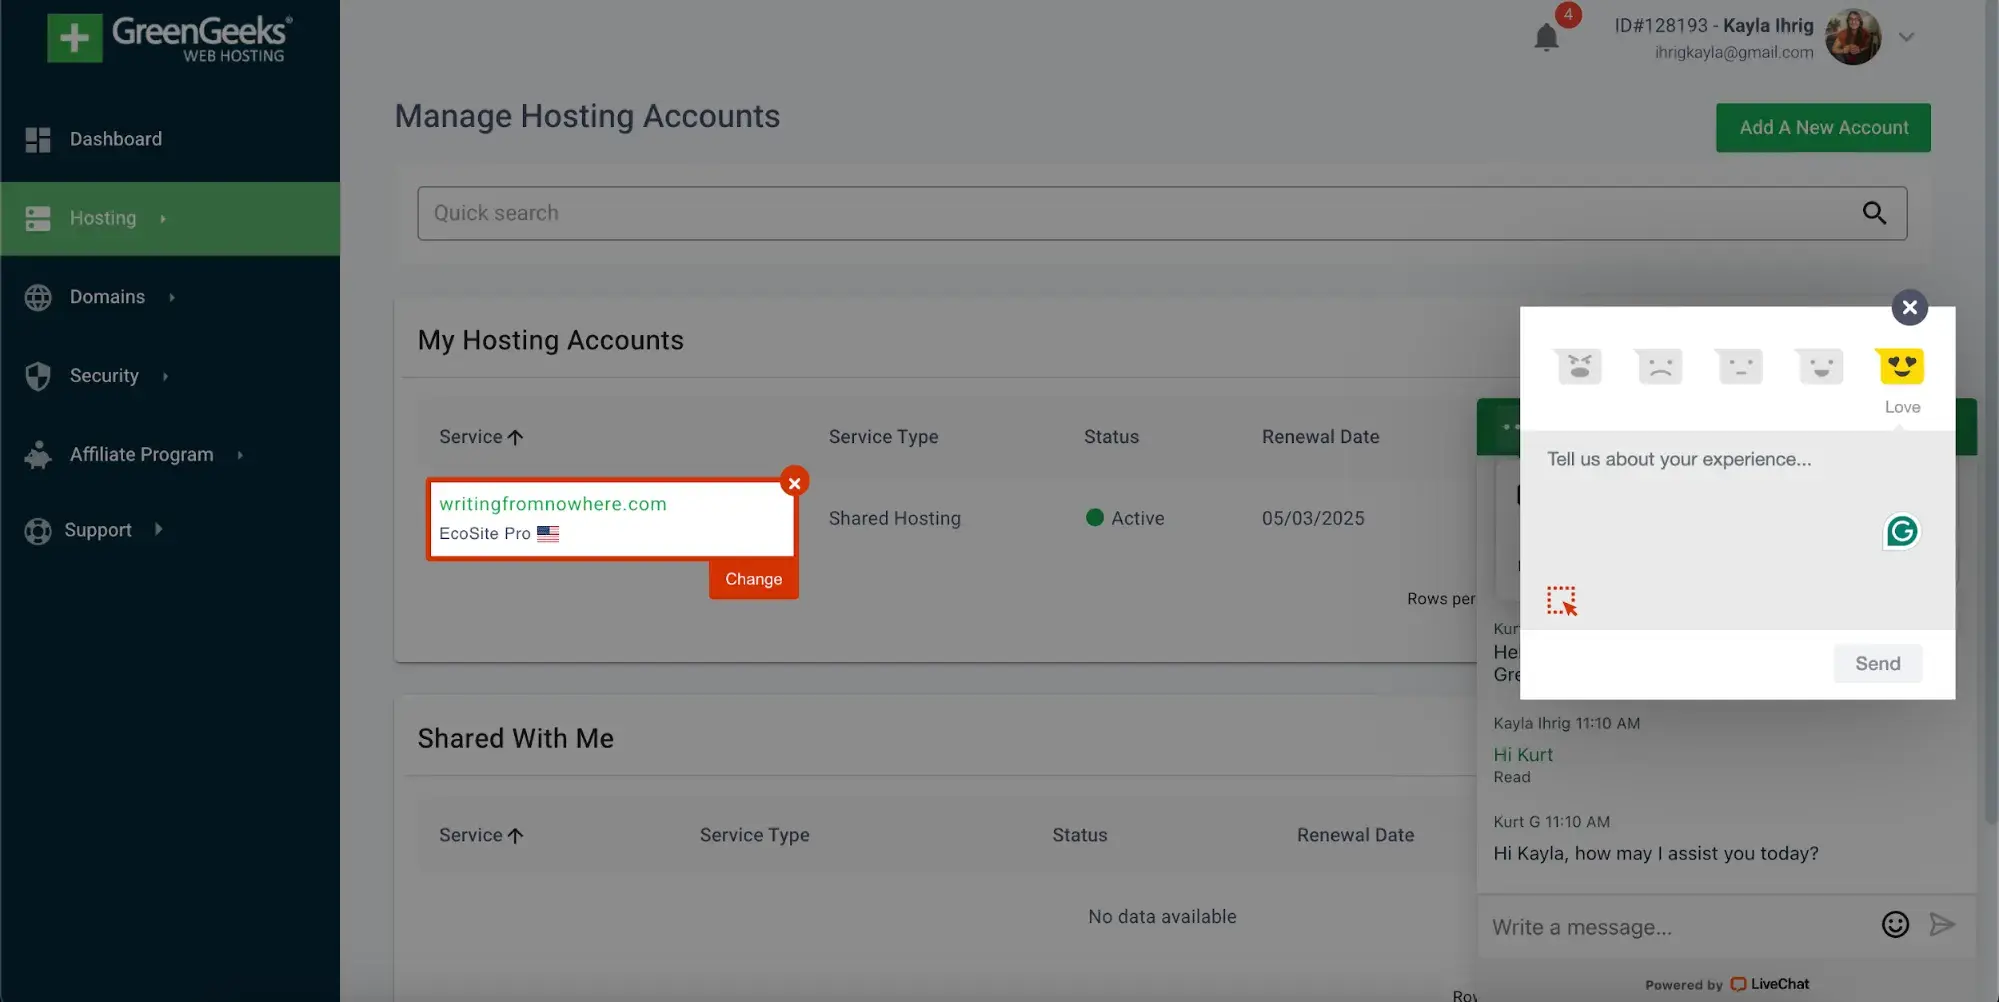Open the Dashboard menu item

[x=115, y=139]
